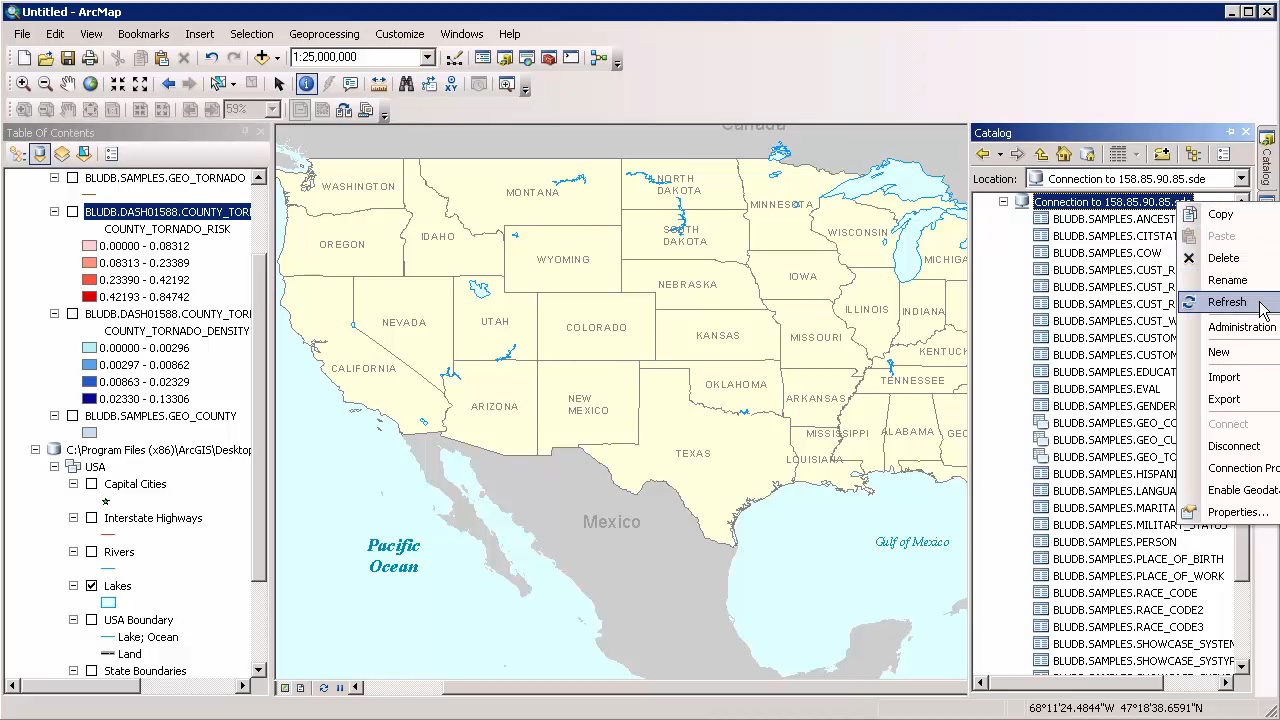1280x720 pixels.
Task: Select the BLUDB.SAMPLES.EVAL table
Action: (1106, 389)
